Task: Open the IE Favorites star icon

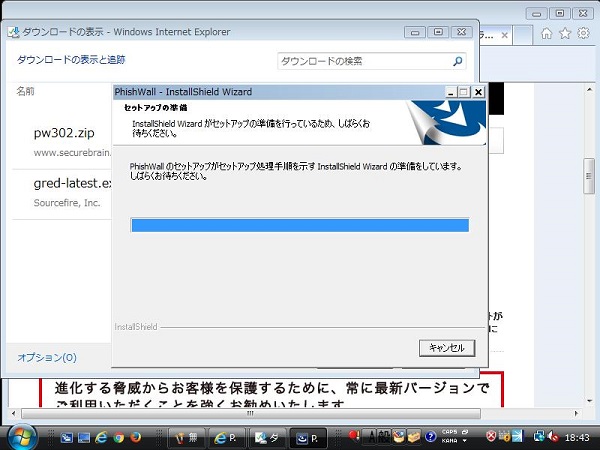Action: [x=565, y=34]
